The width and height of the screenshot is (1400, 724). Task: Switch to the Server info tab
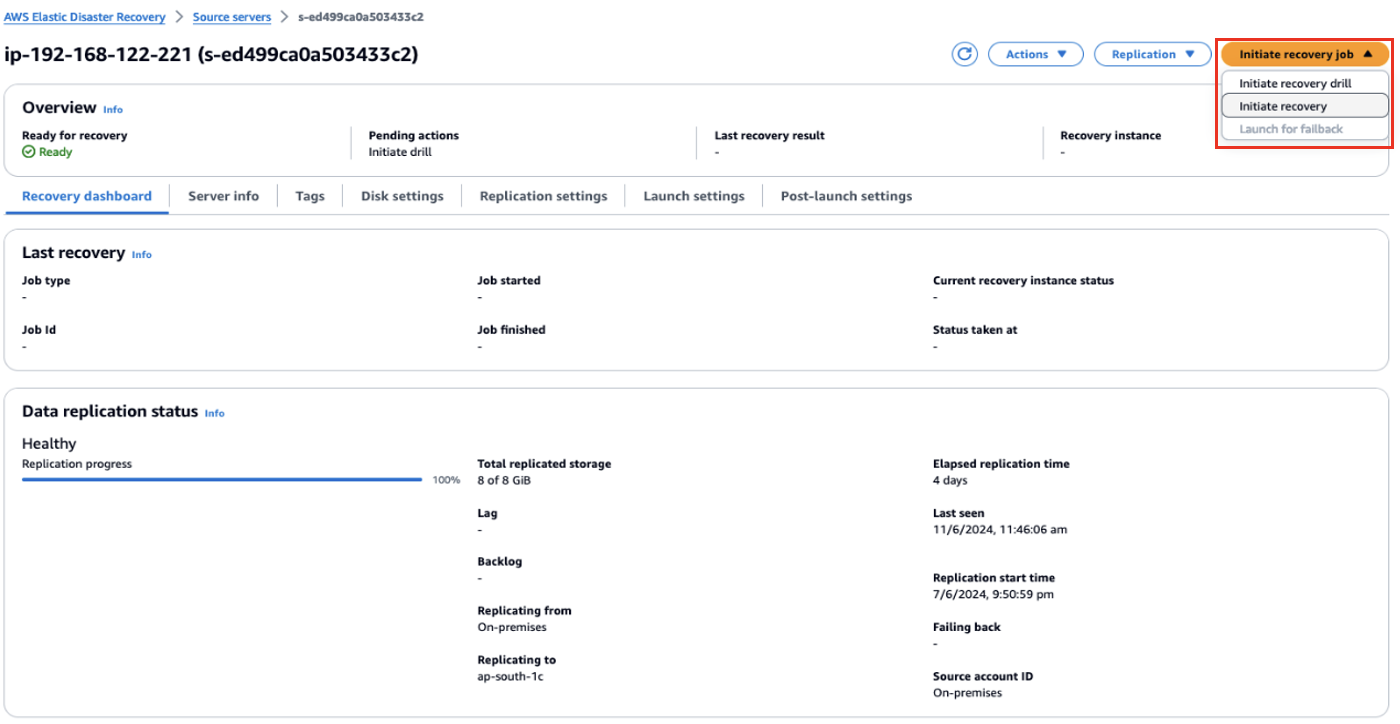[223, 196]
